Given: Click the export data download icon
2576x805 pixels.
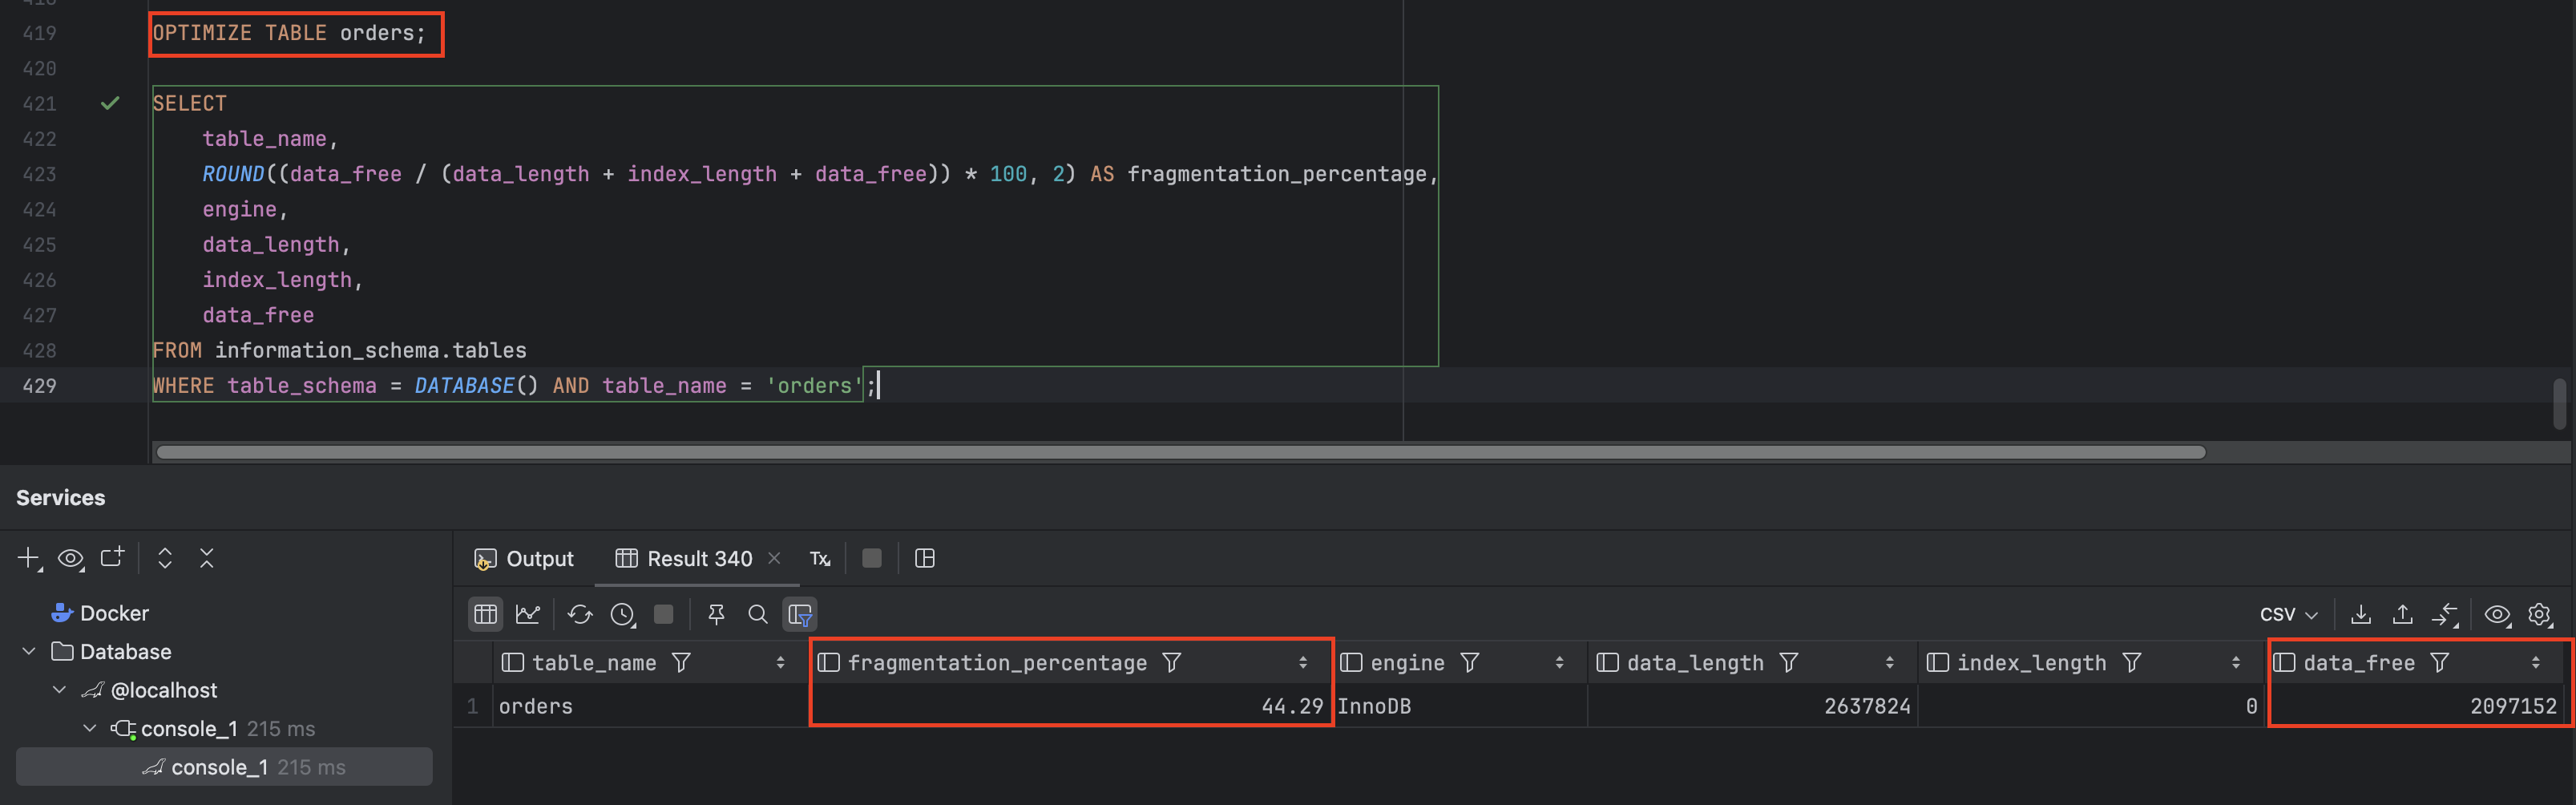Looking at the screenshot, I should (2360, 614).
